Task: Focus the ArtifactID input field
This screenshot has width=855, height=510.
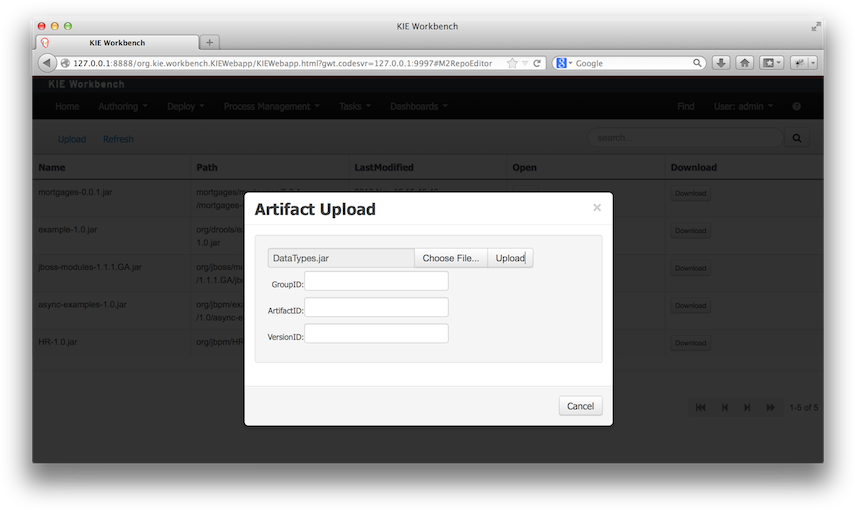Action: coord(376,307)
